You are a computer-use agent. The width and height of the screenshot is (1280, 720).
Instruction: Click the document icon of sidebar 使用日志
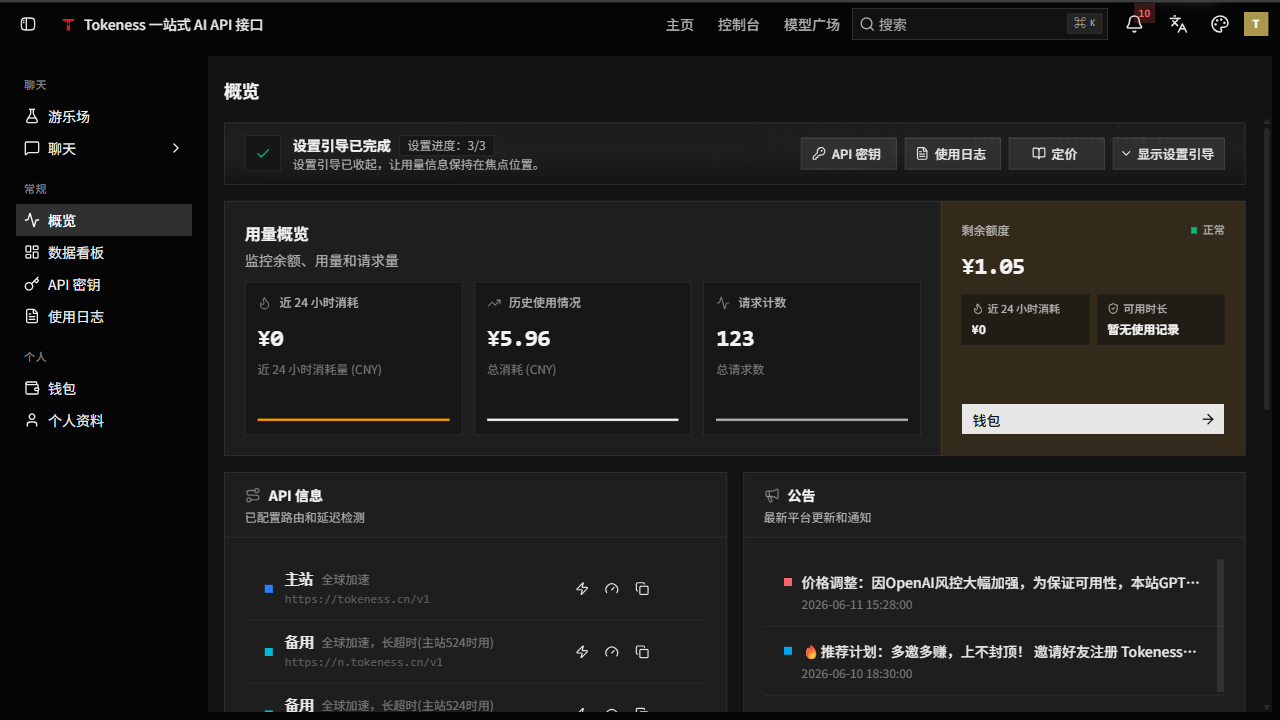point(32,317)
